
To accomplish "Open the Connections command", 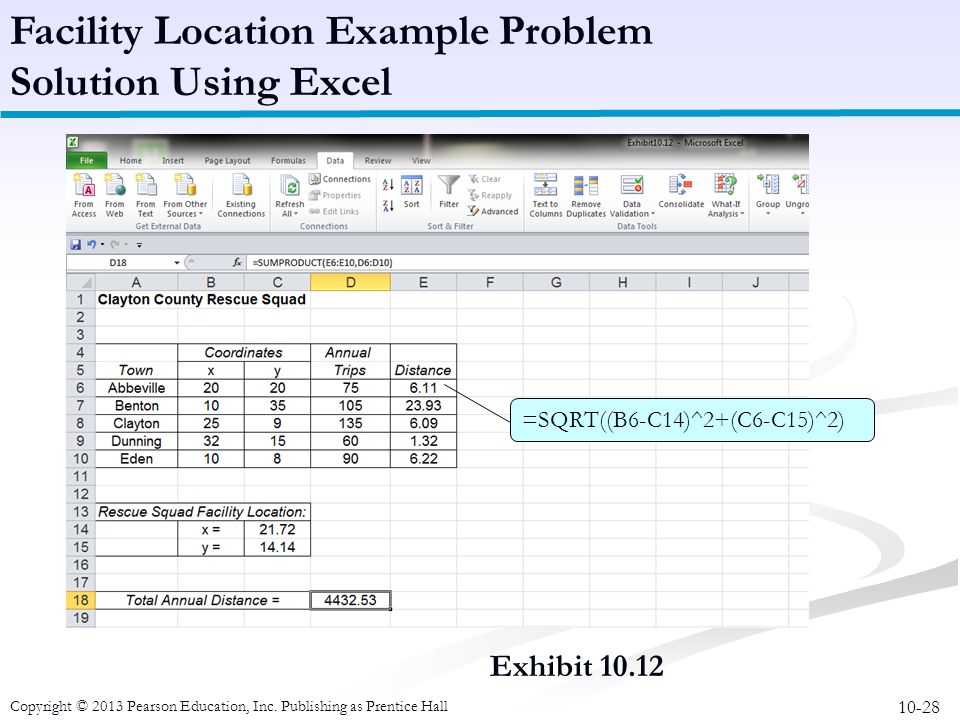I will [340, 179].
